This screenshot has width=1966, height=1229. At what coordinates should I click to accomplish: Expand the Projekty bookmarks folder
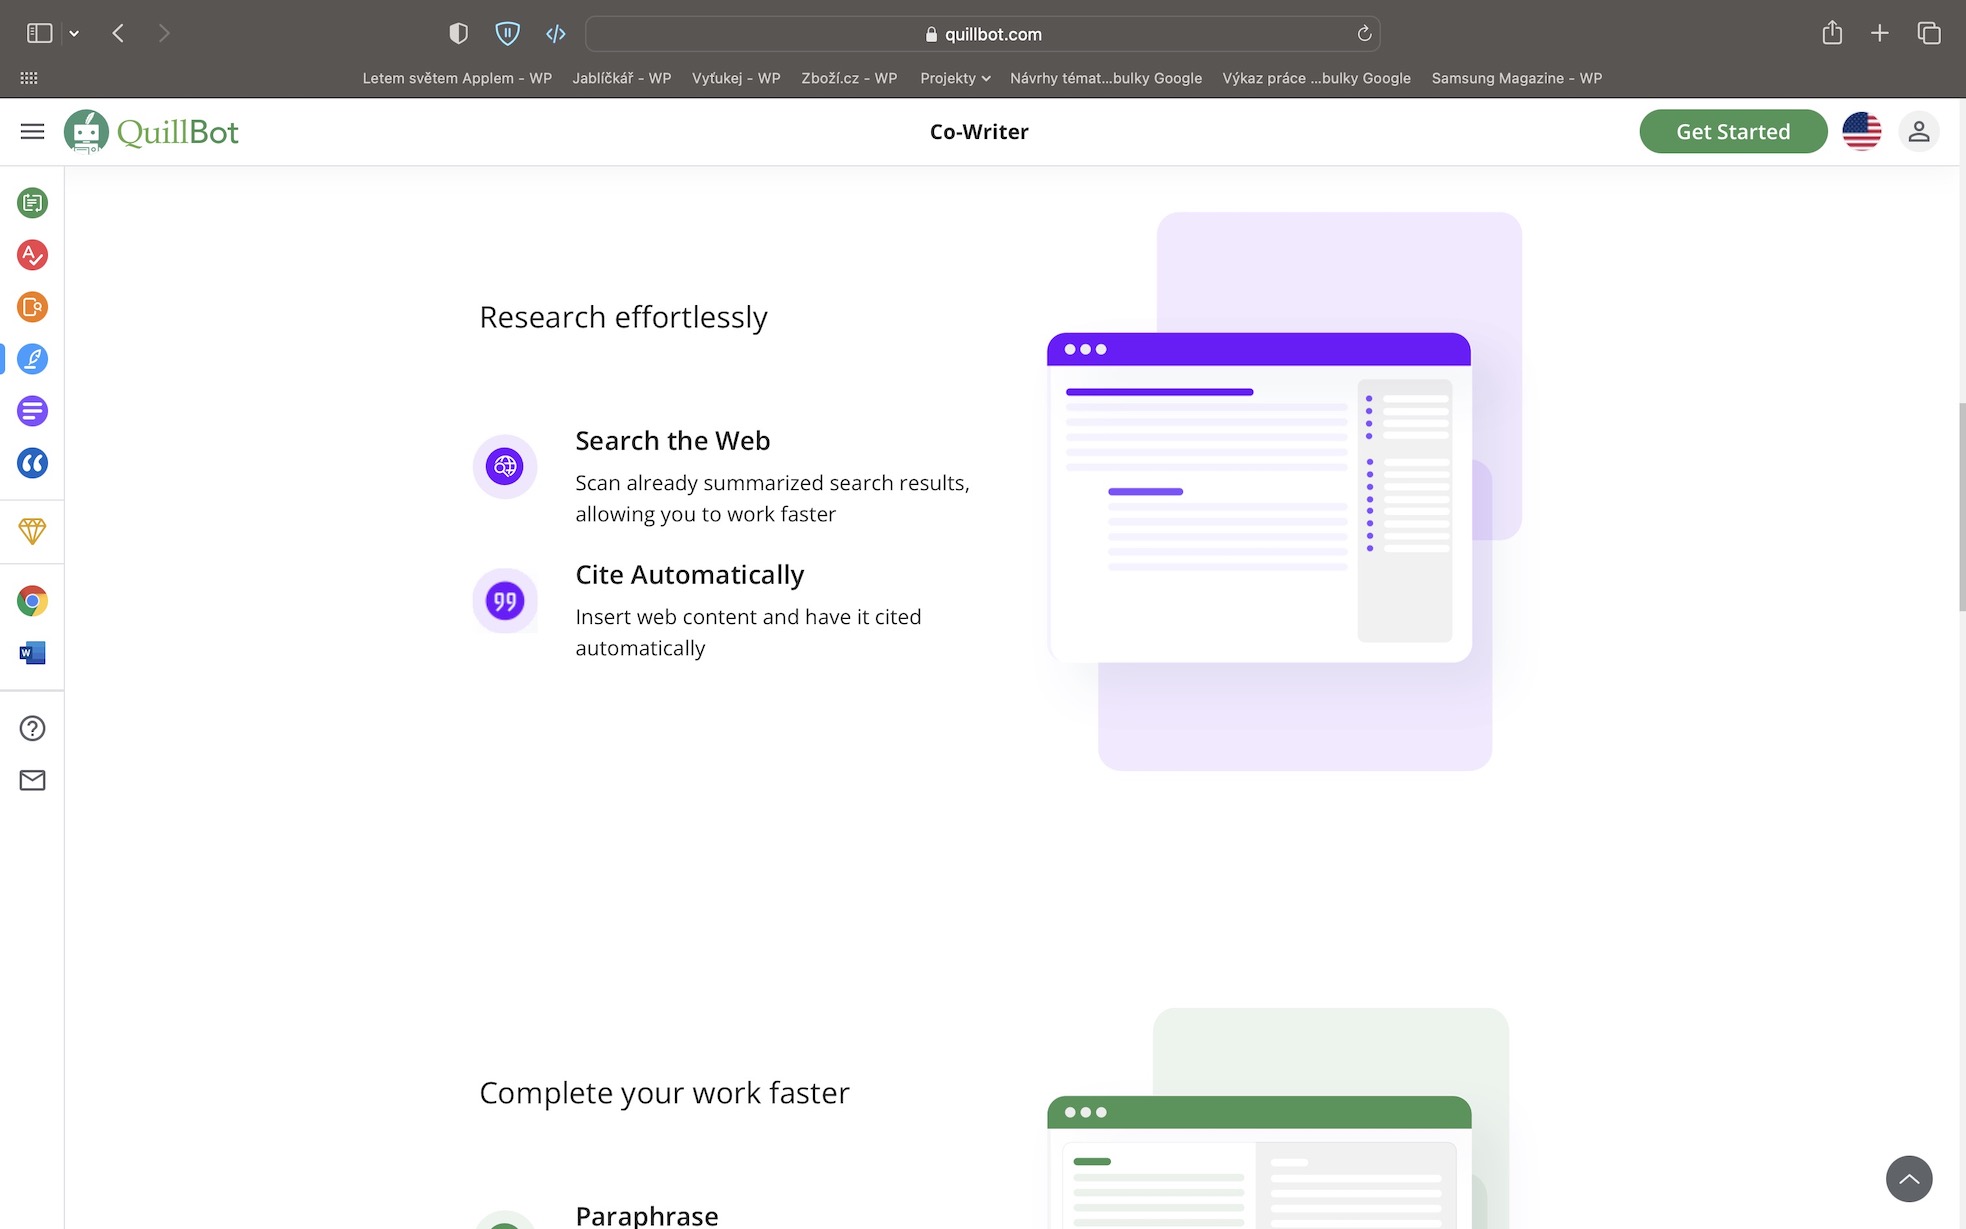(x=955, y=78)
